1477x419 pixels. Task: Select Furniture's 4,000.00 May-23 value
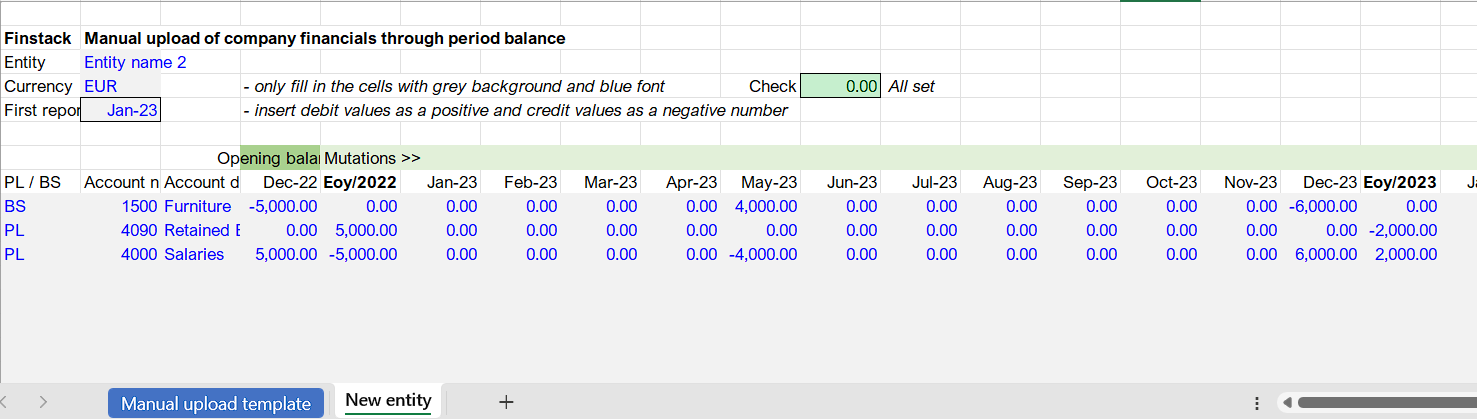click(x=760, y=206)
